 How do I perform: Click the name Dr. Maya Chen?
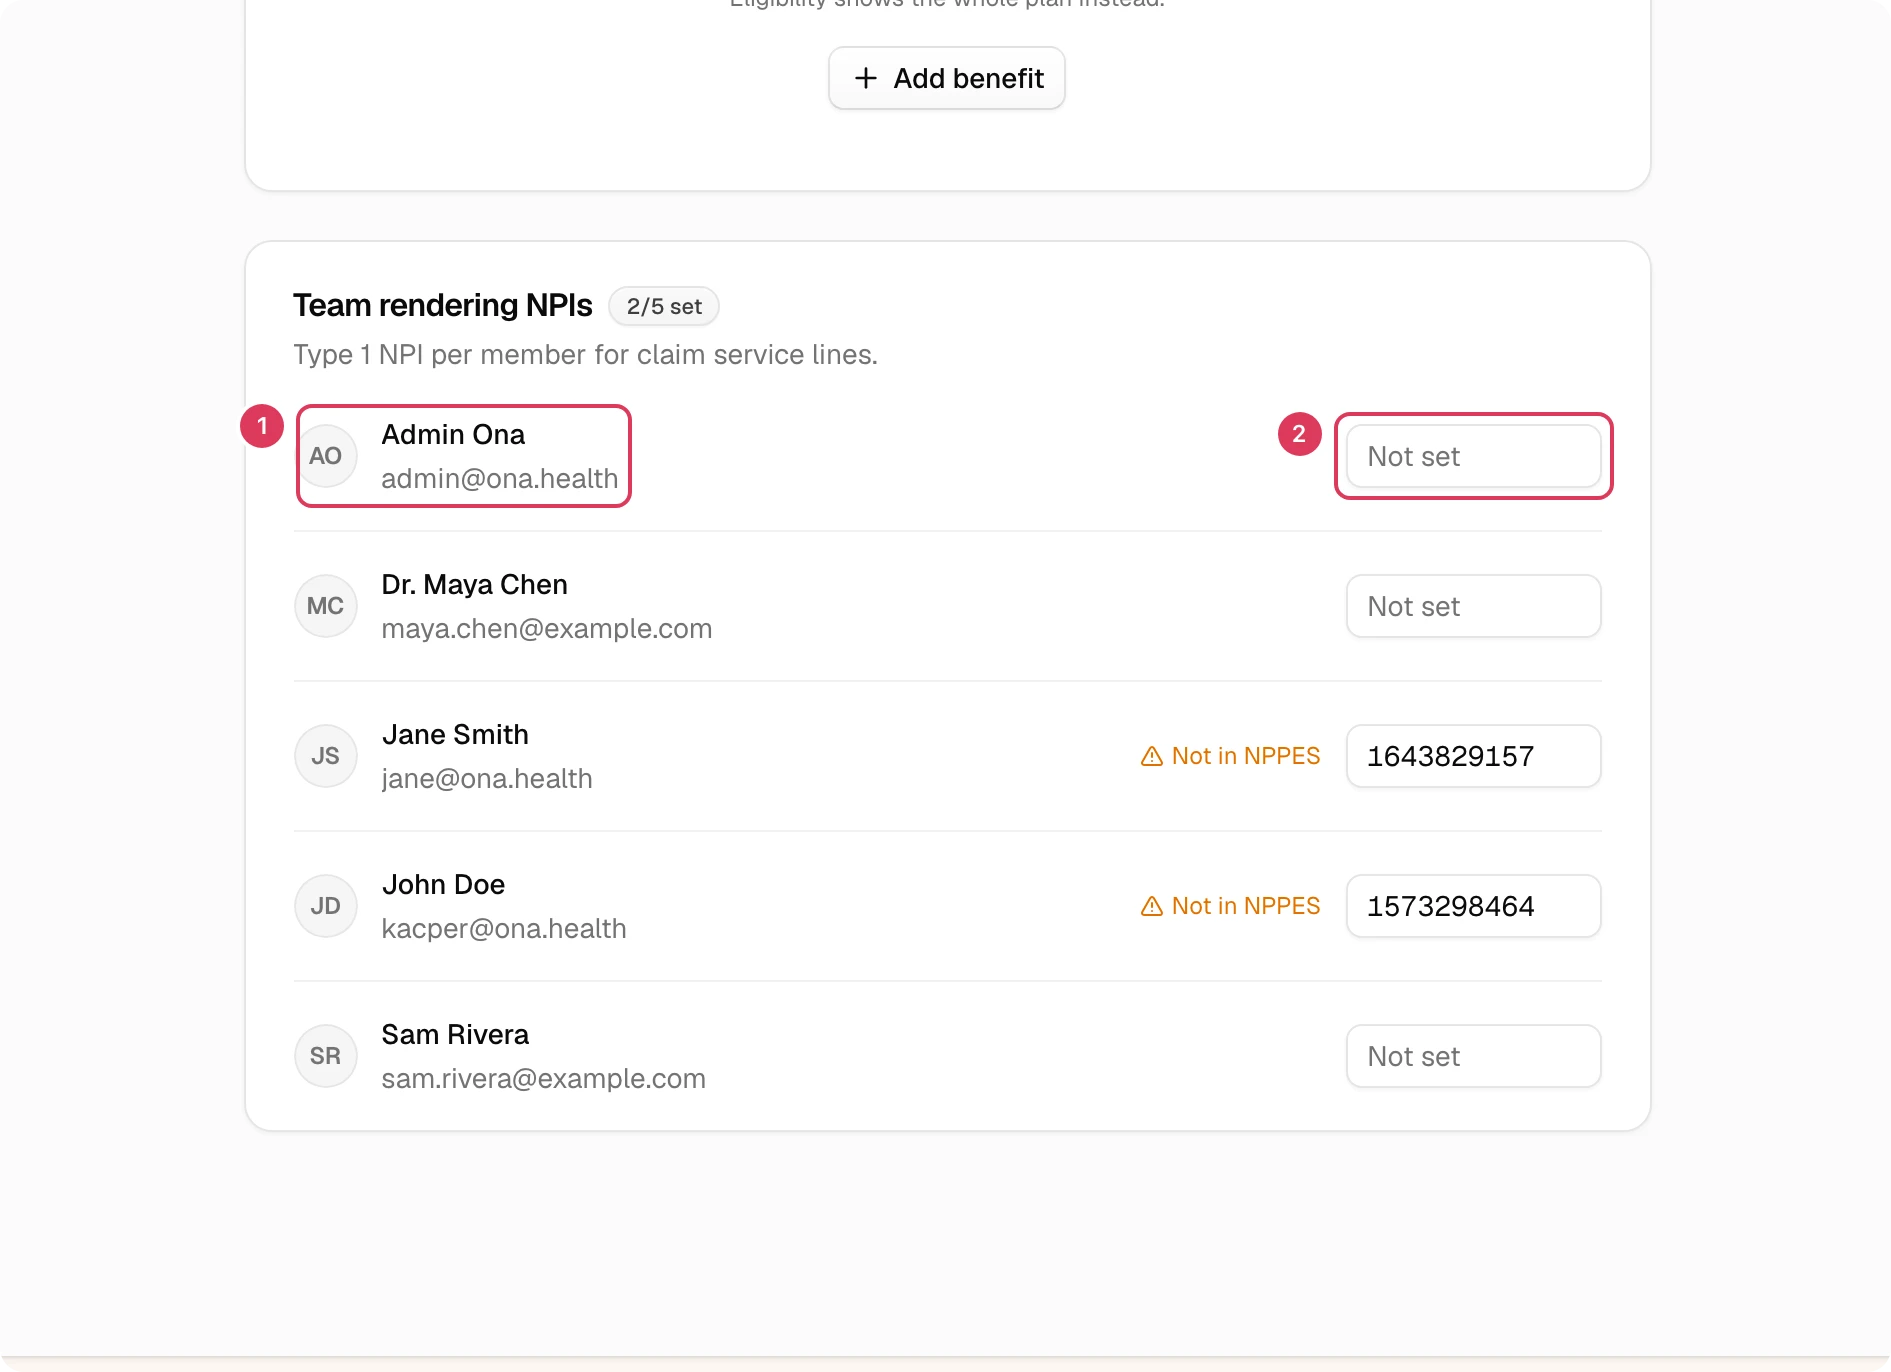coord(475,584)
